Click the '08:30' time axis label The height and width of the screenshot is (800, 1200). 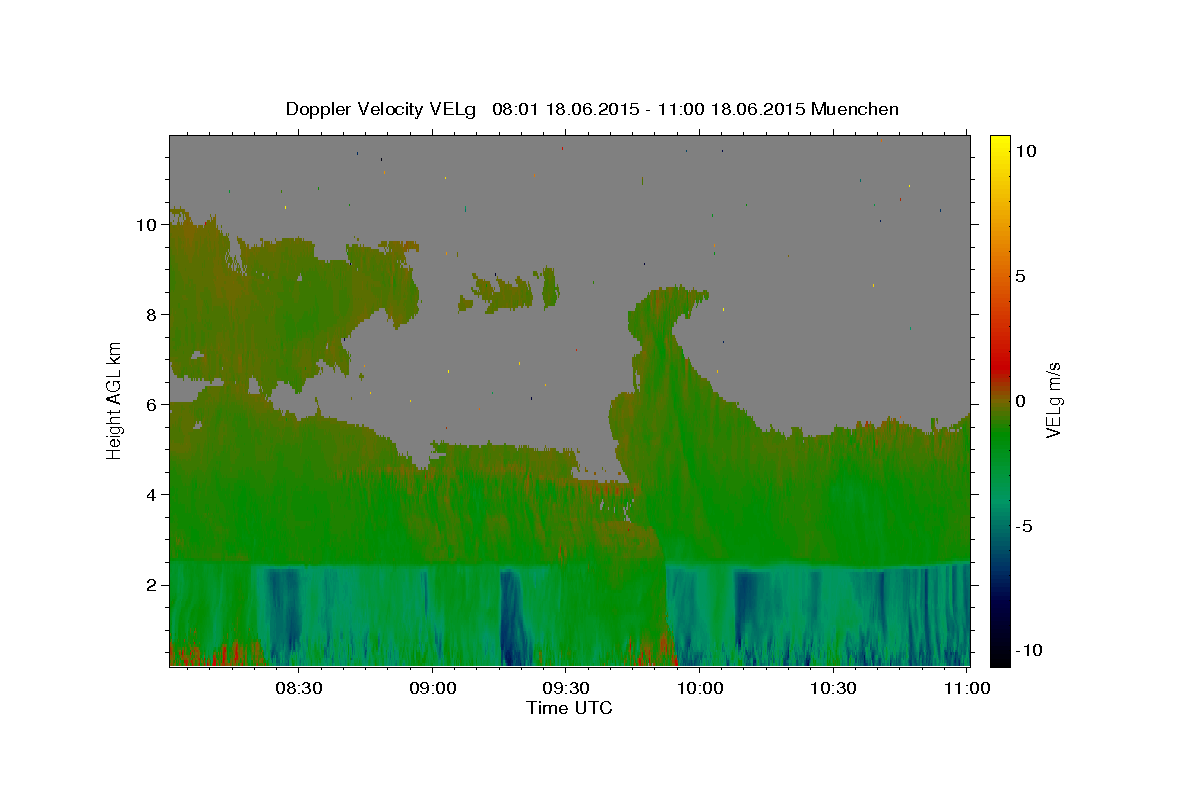point(299,688)
